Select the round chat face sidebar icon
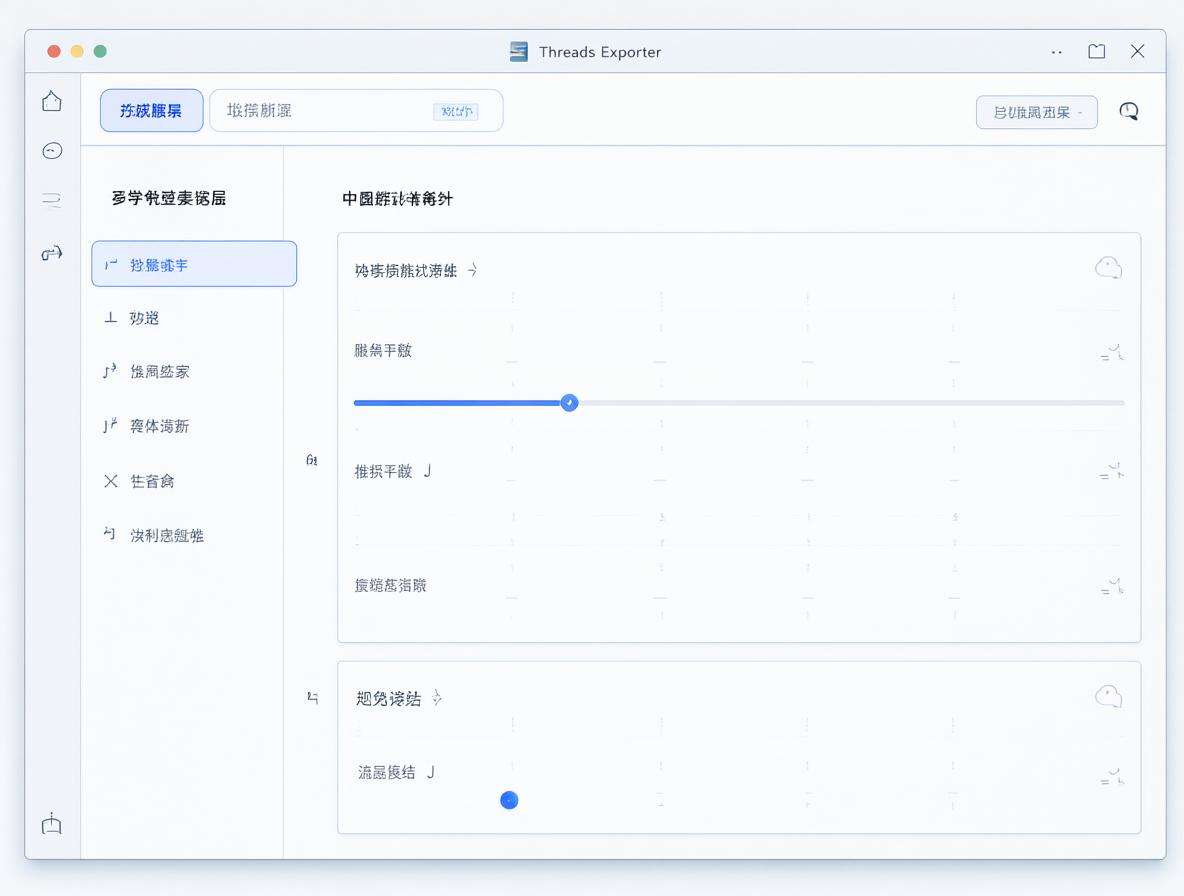The width and height of the screenshot is (1184, 896). click(52, 151)
